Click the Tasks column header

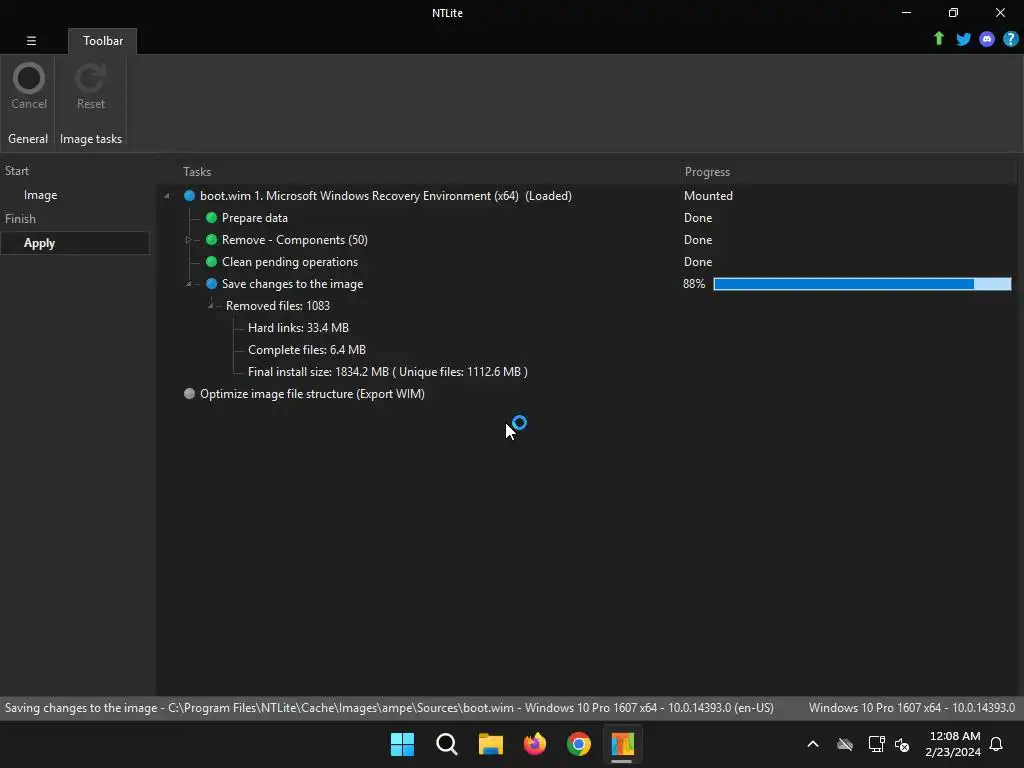[197, 172]
